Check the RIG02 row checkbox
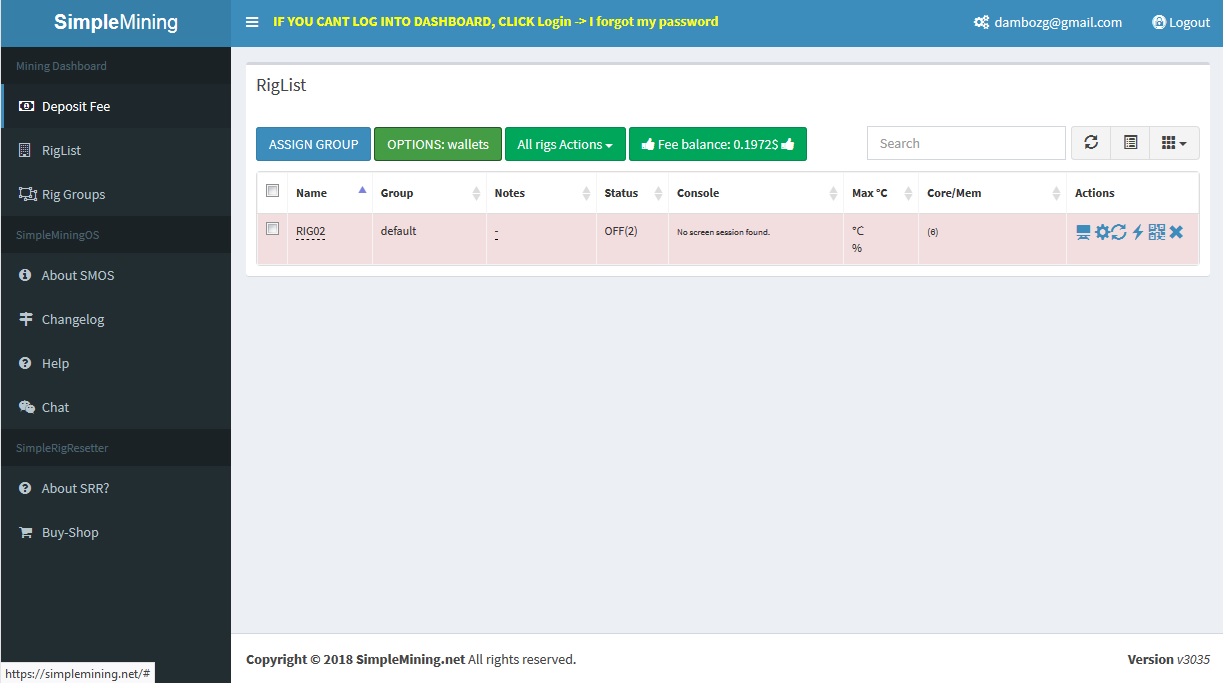The height and width of the screenshot is (688, 1226). coord(272,229)
